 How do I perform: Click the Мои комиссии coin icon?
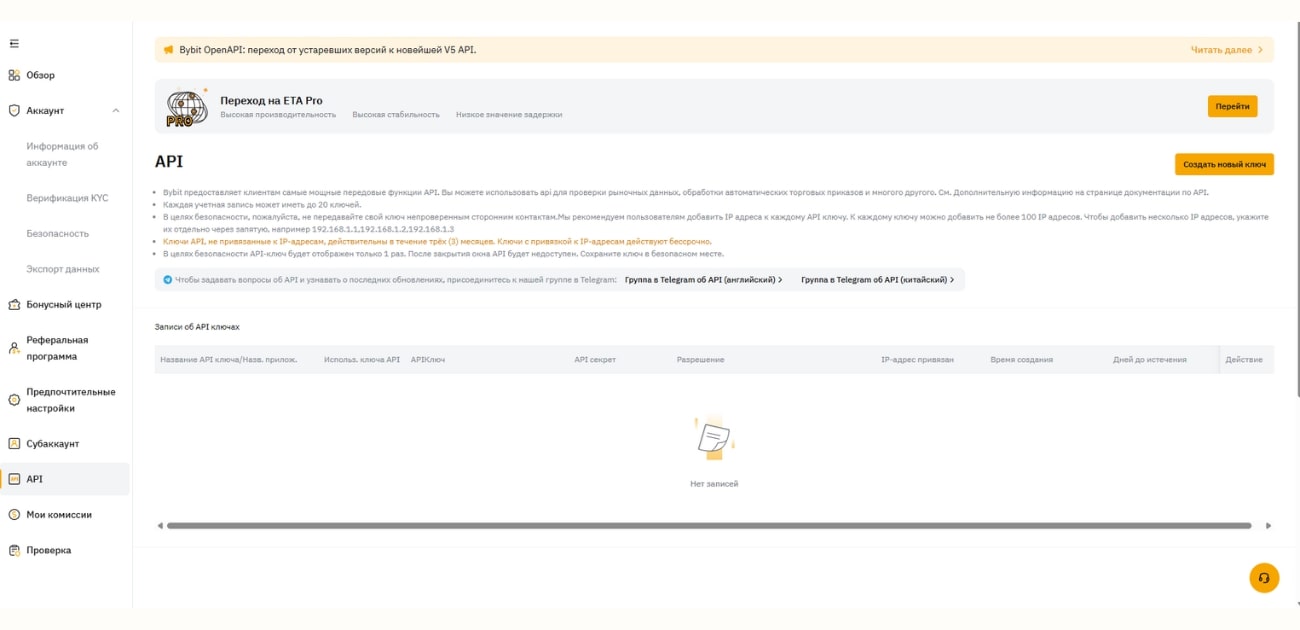[14, 514]
